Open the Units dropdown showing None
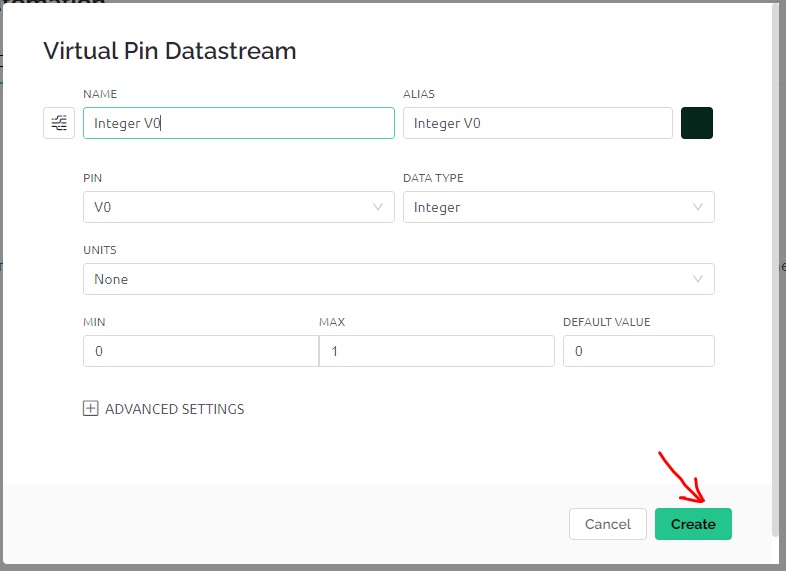 click(399, 279)
